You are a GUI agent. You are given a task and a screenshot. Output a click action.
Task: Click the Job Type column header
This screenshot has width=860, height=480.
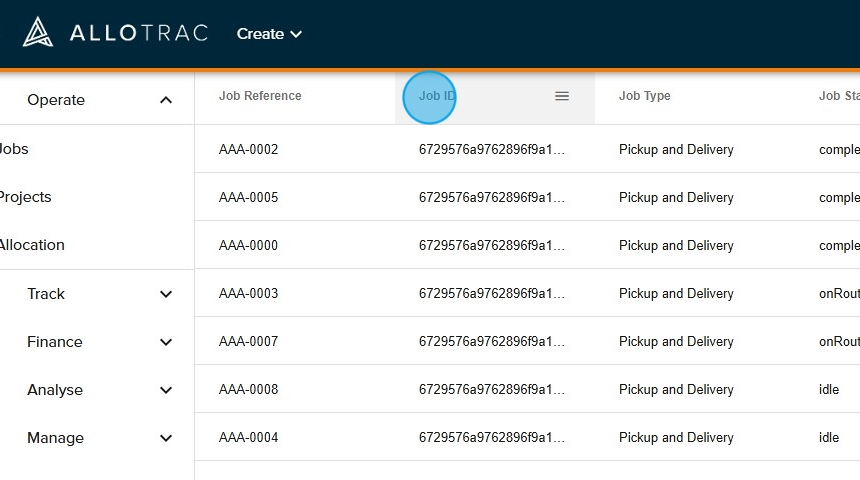click(x=644, y=96)
